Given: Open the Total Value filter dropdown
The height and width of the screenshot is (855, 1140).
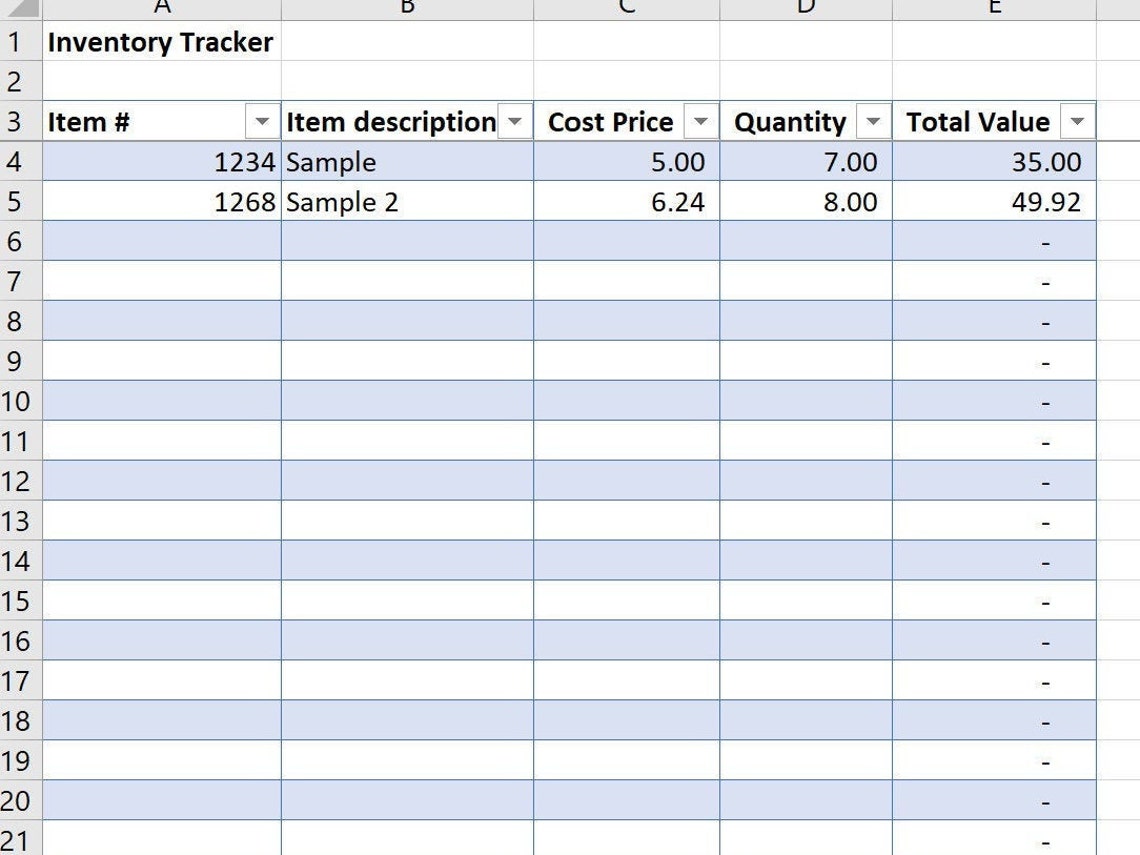Looking at the screenshot, I should (x=1077, y=121).
